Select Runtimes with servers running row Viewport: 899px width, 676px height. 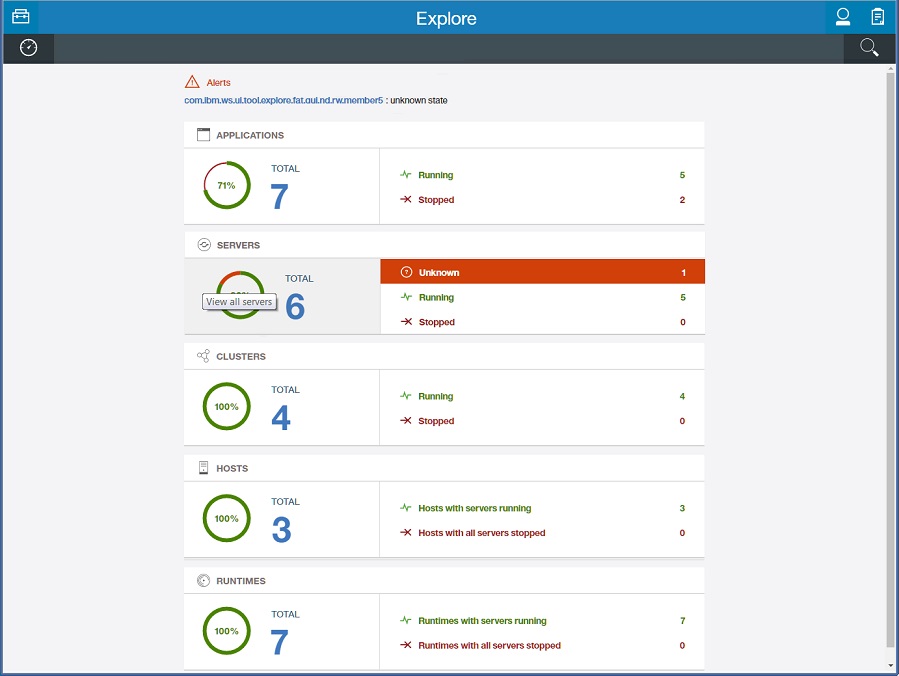(542, 621)
